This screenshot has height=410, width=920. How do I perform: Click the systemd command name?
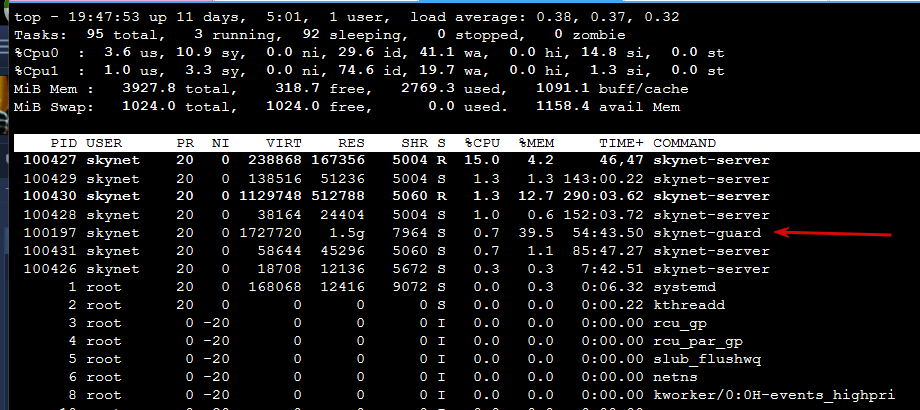[684, 287]
